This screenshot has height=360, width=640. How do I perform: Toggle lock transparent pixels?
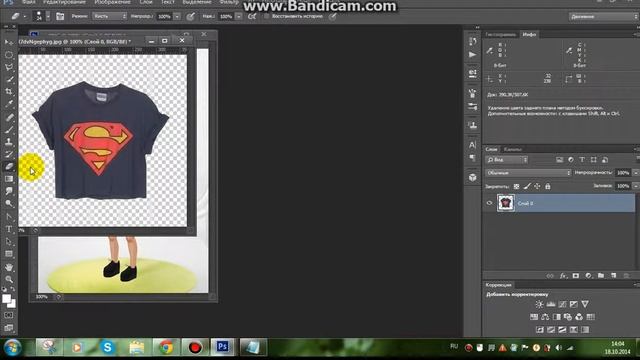click(x=516, y=186)
